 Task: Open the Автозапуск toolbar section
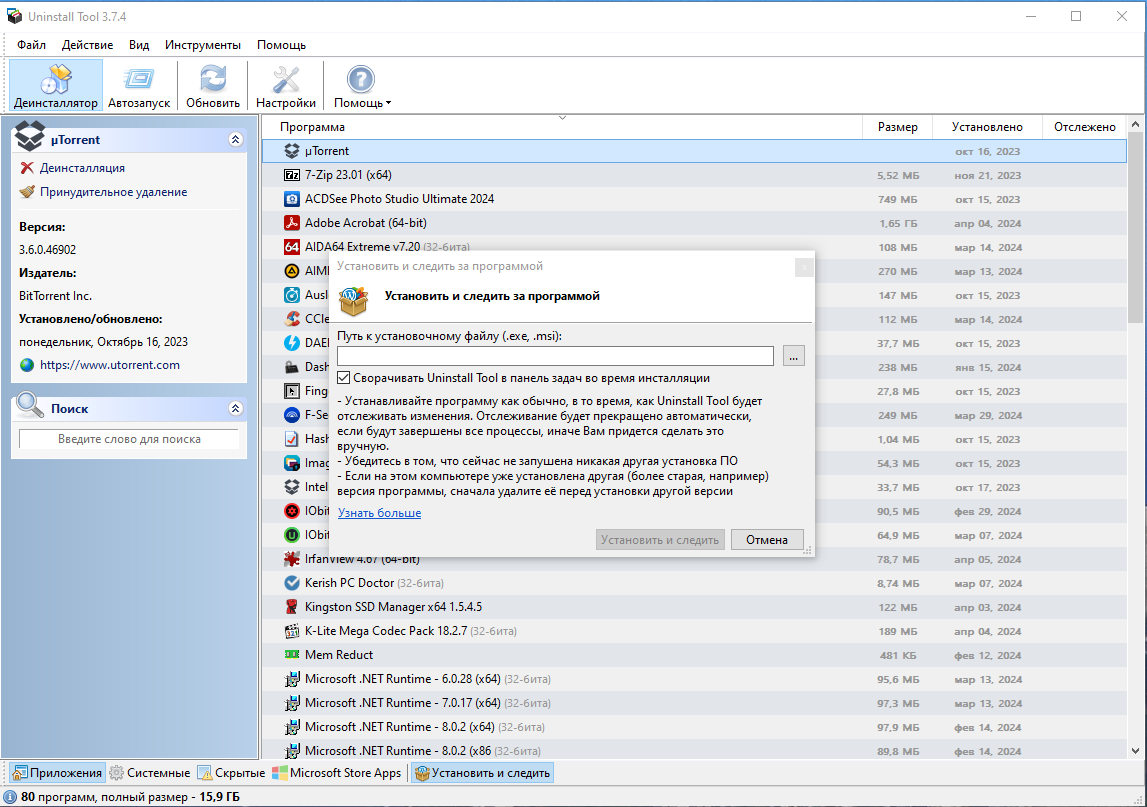click(139, 86)
